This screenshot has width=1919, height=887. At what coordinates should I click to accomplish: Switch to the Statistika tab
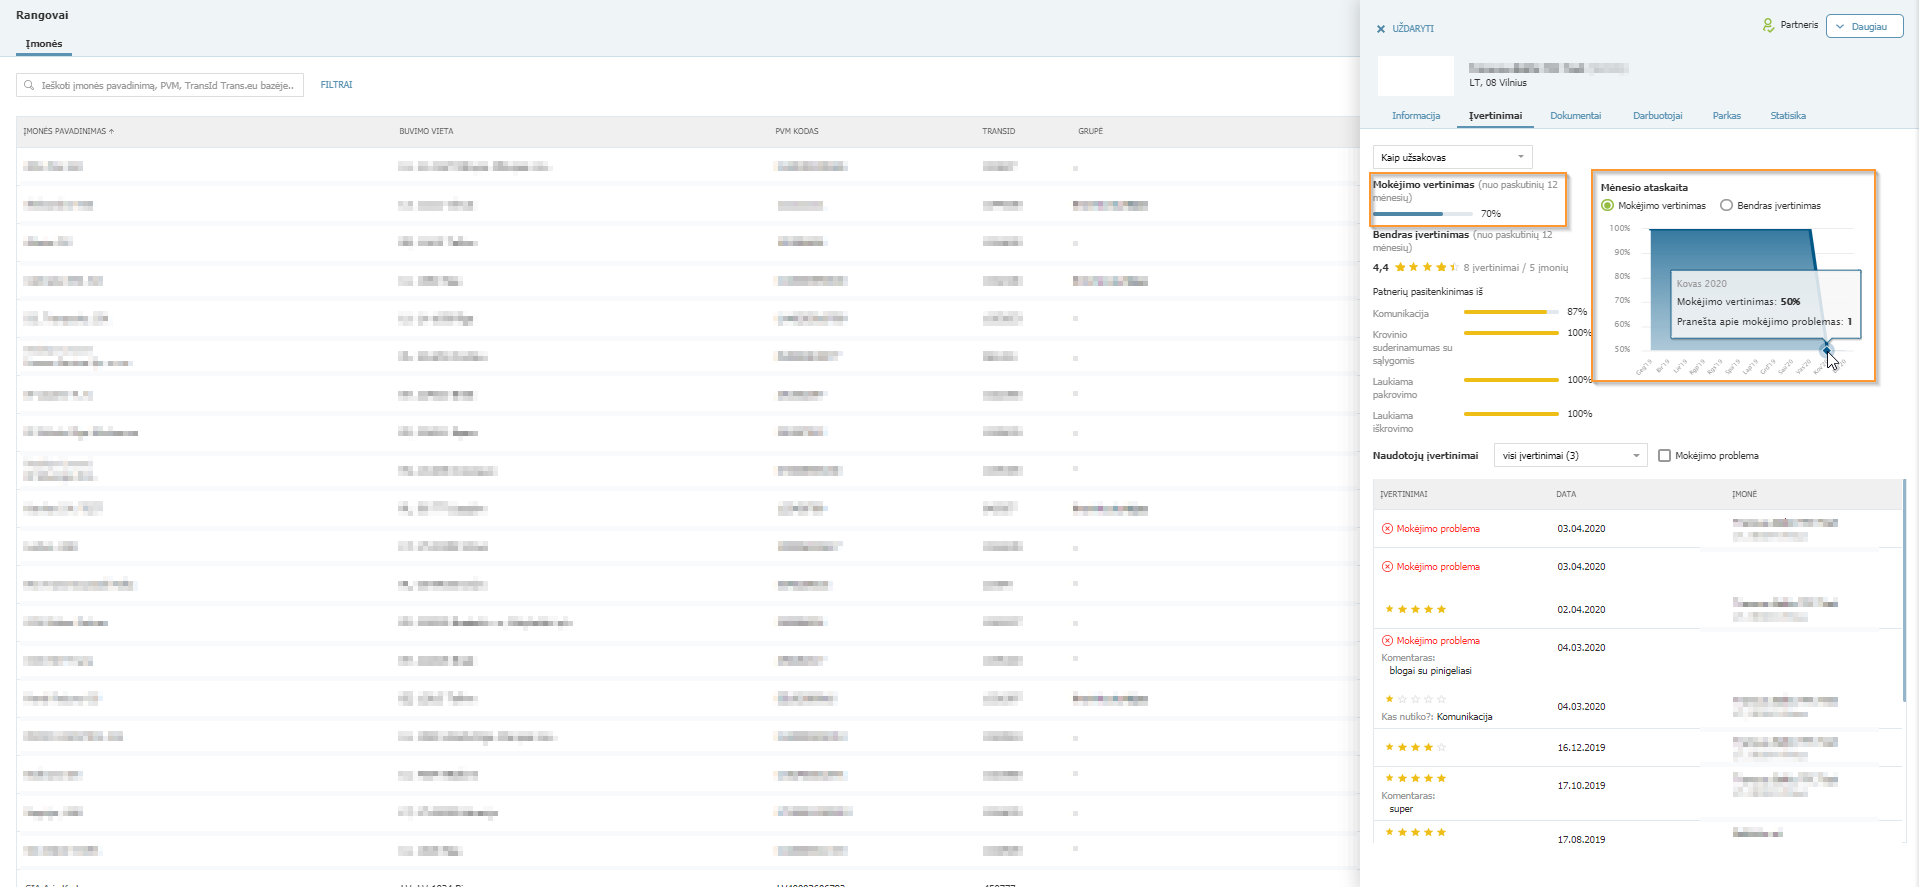pos(1788,116)
